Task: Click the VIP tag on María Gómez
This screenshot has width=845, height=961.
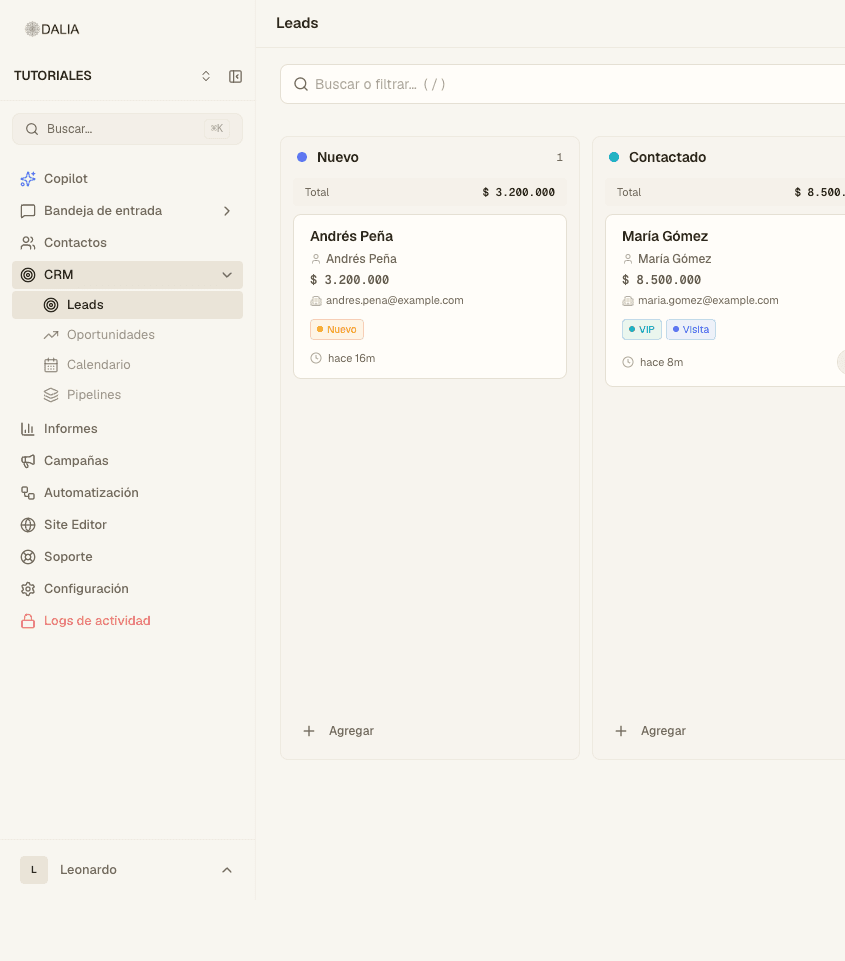Action: tap(642, 330)
